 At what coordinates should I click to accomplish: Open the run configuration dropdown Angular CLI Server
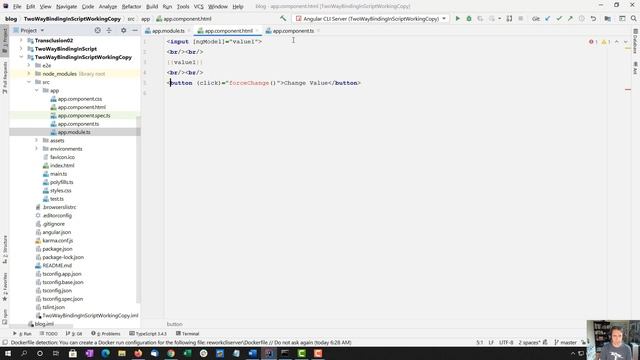point(371,19)
